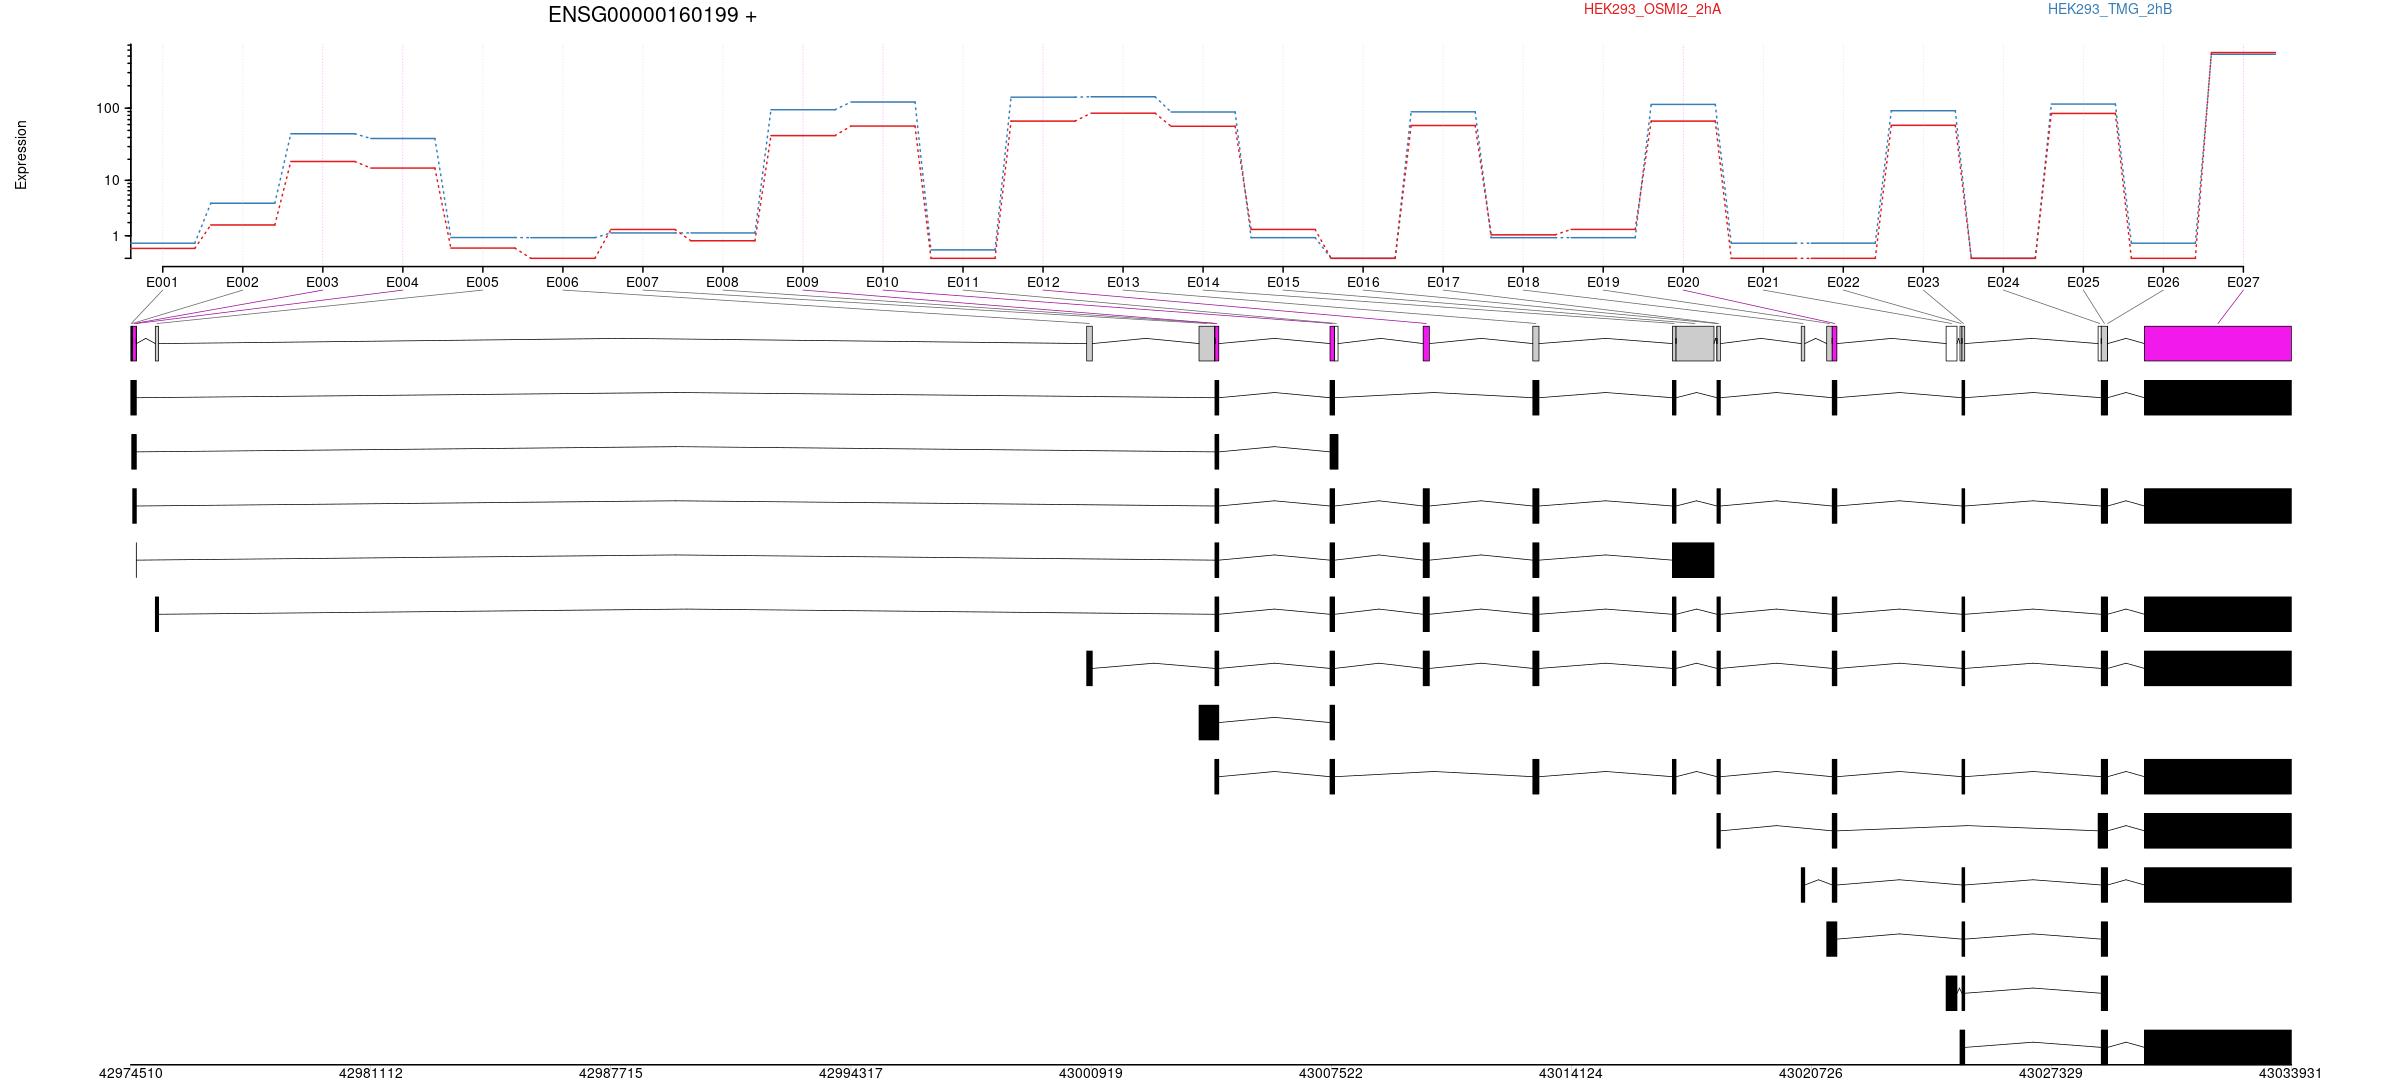2400x1090 pixels.
Task: Click the y-axis tick value 10
Action: 111,180
